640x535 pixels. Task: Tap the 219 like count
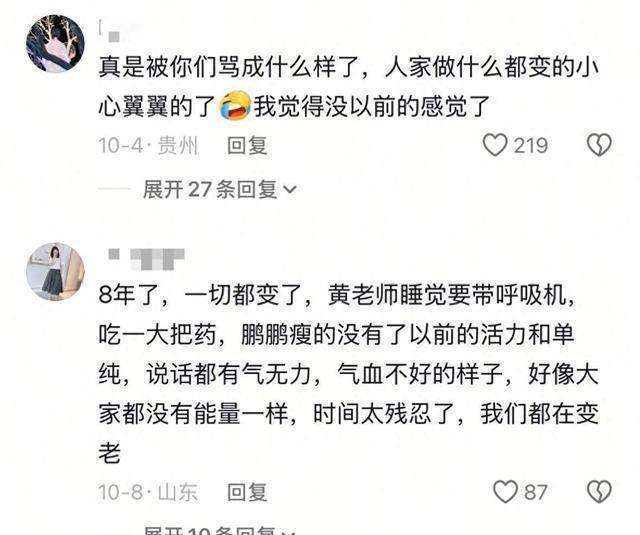[x=530, y=146]
